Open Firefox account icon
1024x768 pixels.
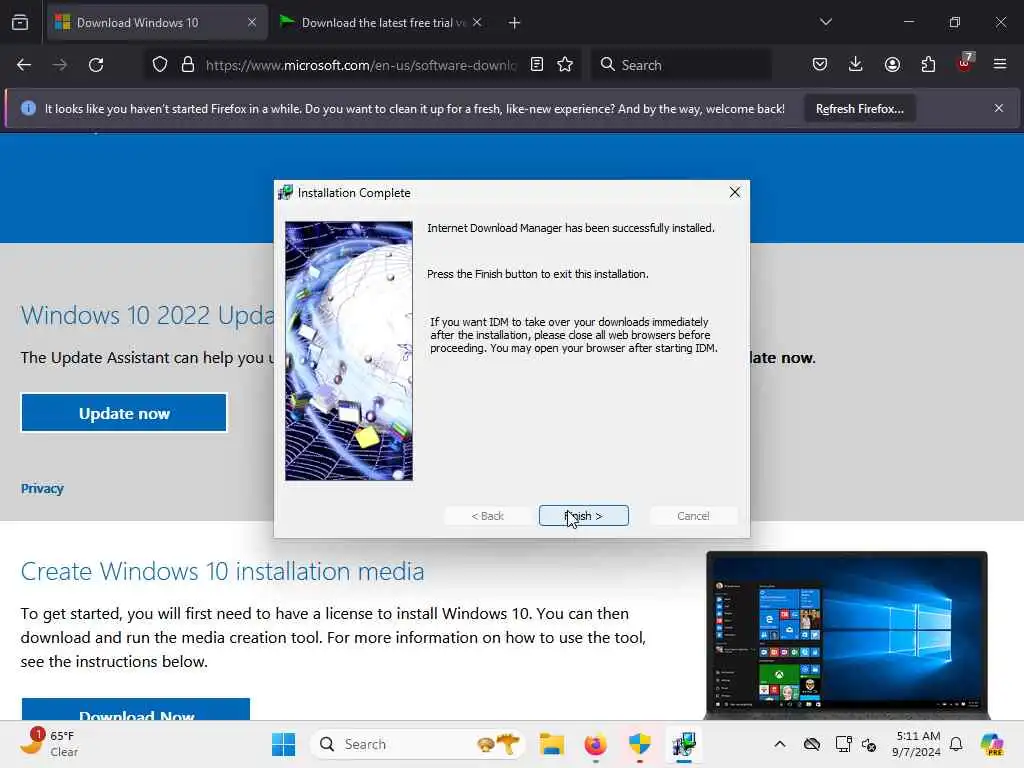pos(892,64)
